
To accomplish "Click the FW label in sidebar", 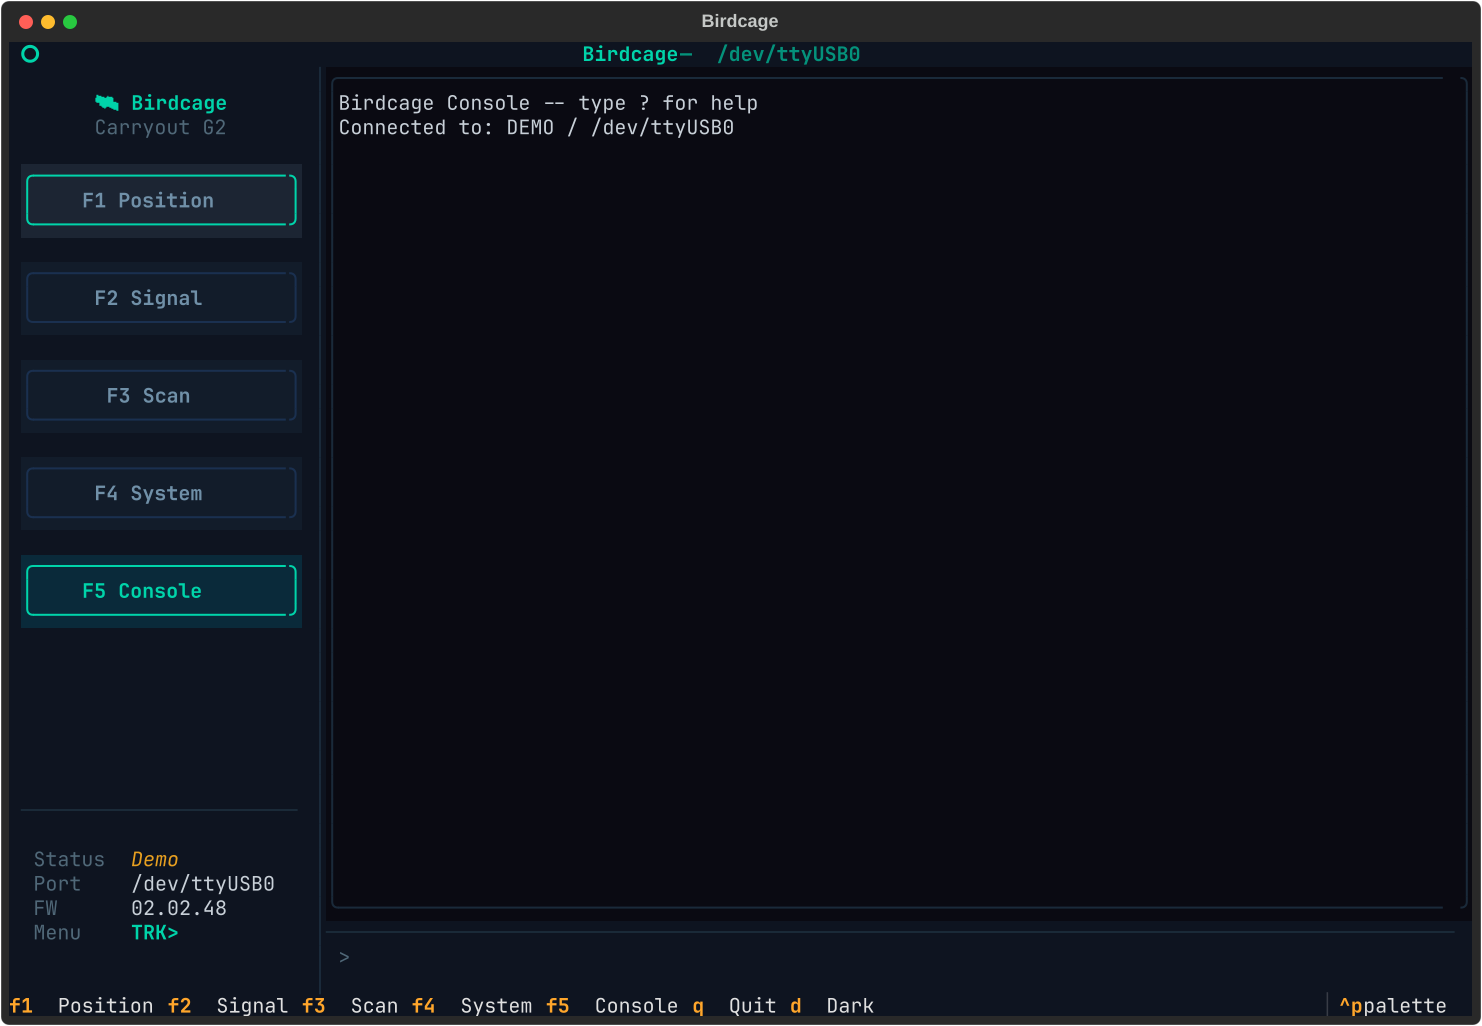I will click(46, 908).
